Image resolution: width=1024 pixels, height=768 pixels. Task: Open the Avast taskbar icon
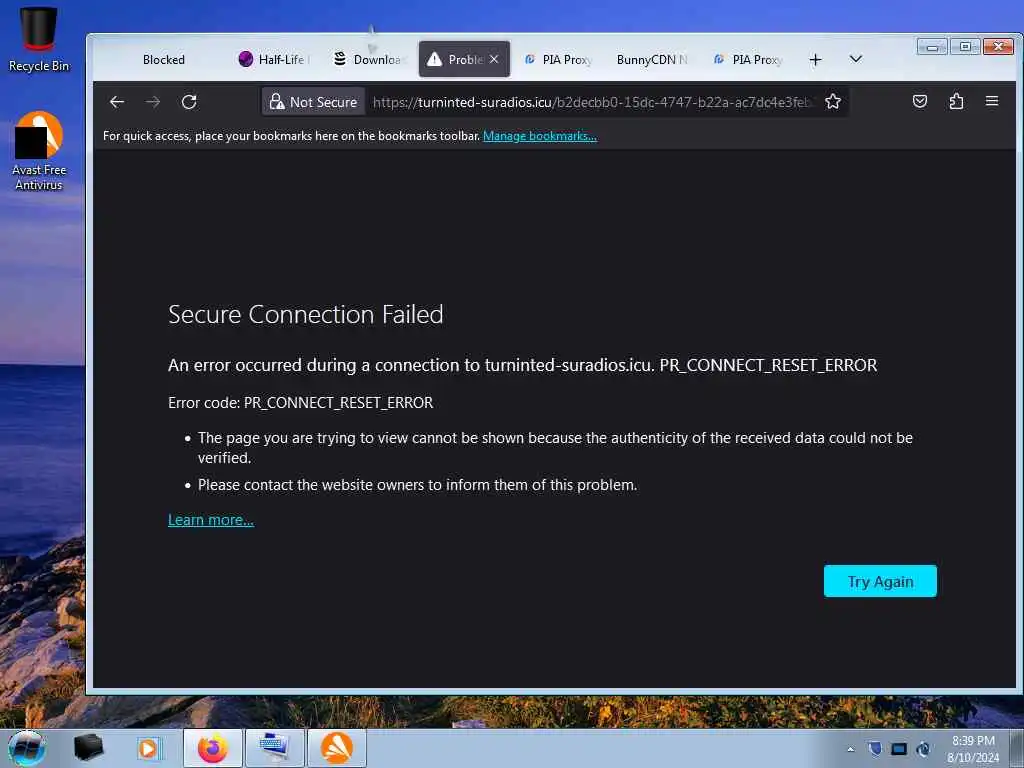click(336, 748)
